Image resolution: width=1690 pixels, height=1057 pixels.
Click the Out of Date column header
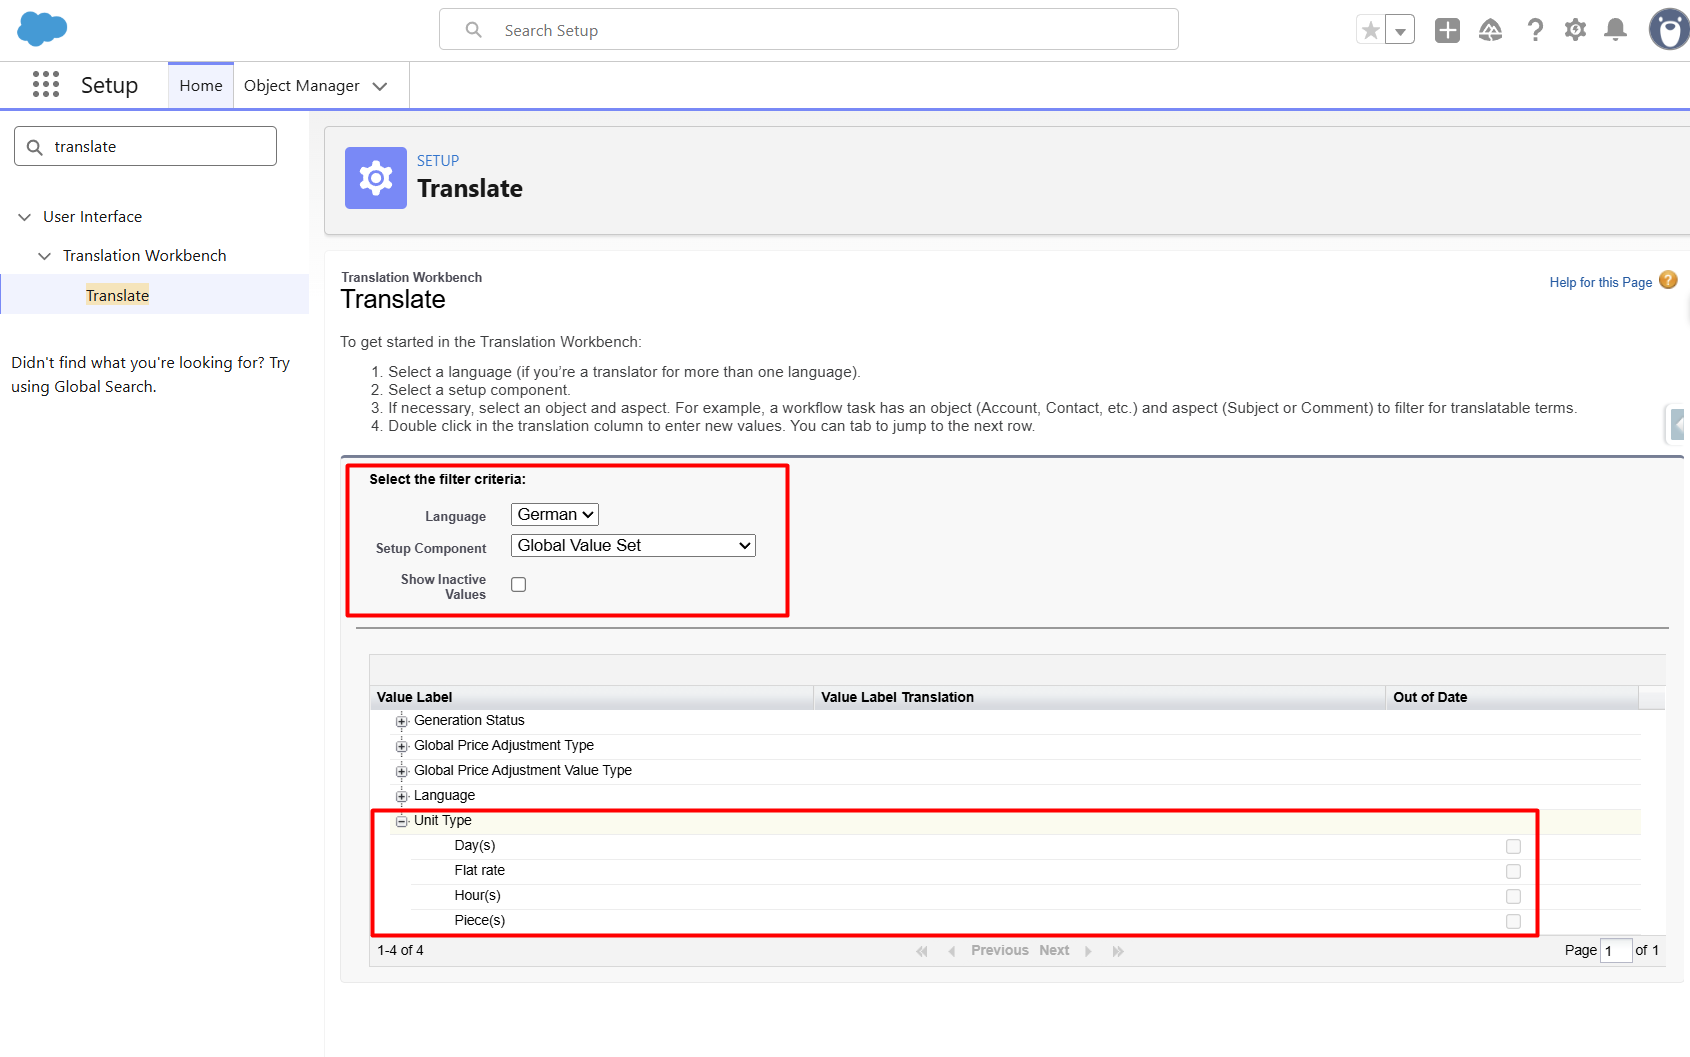1512,697
